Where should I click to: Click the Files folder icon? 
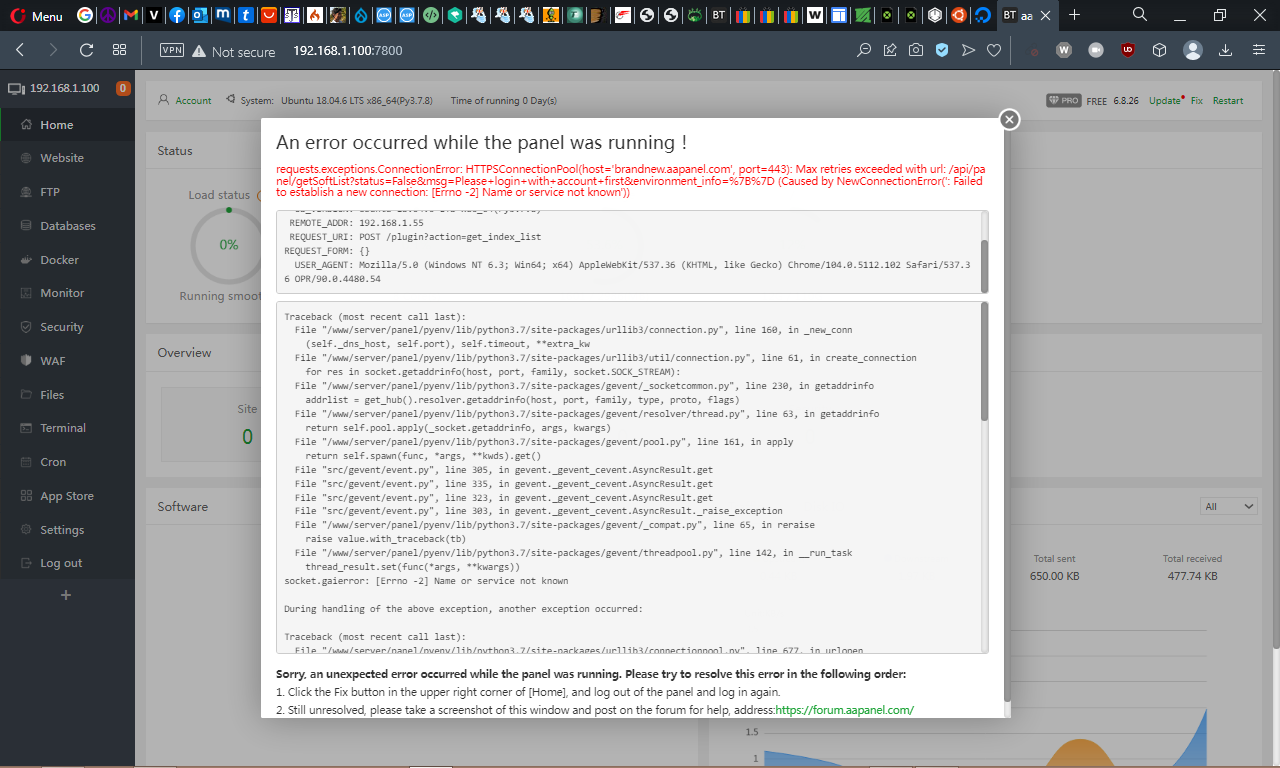tap(26, 395)
